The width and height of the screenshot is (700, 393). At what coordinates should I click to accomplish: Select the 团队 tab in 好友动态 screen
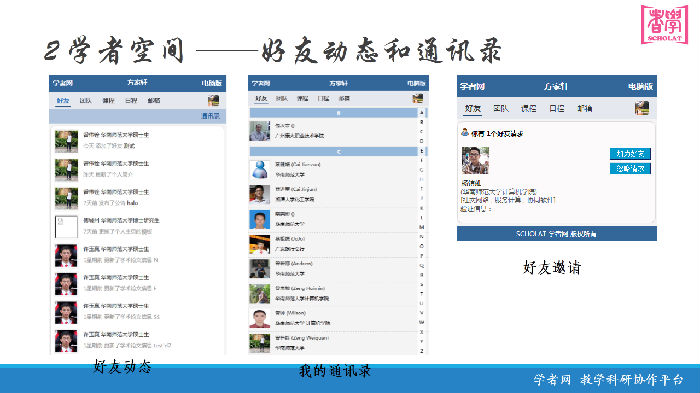86,101
